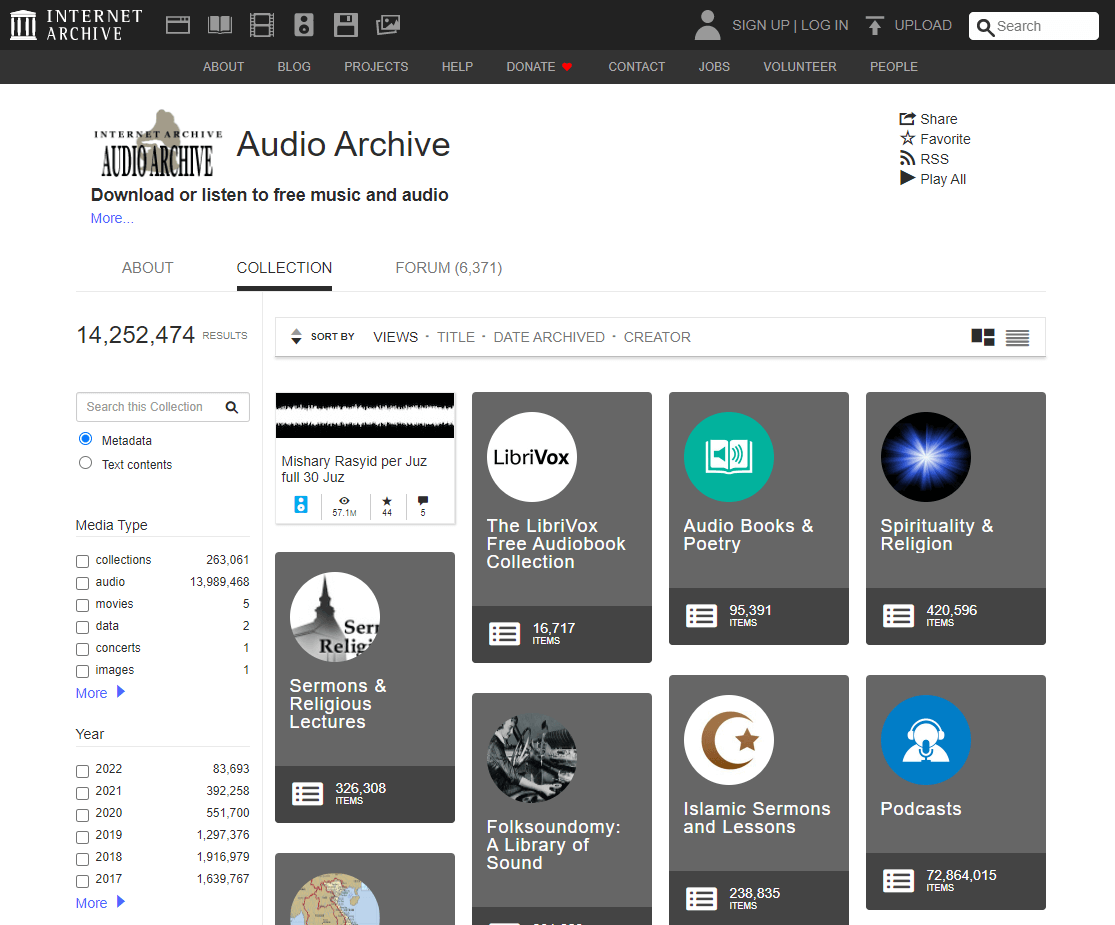This screenshot has height=925, width=1115.
Task: Open the PEOPLE menu item
Action: 894,67
